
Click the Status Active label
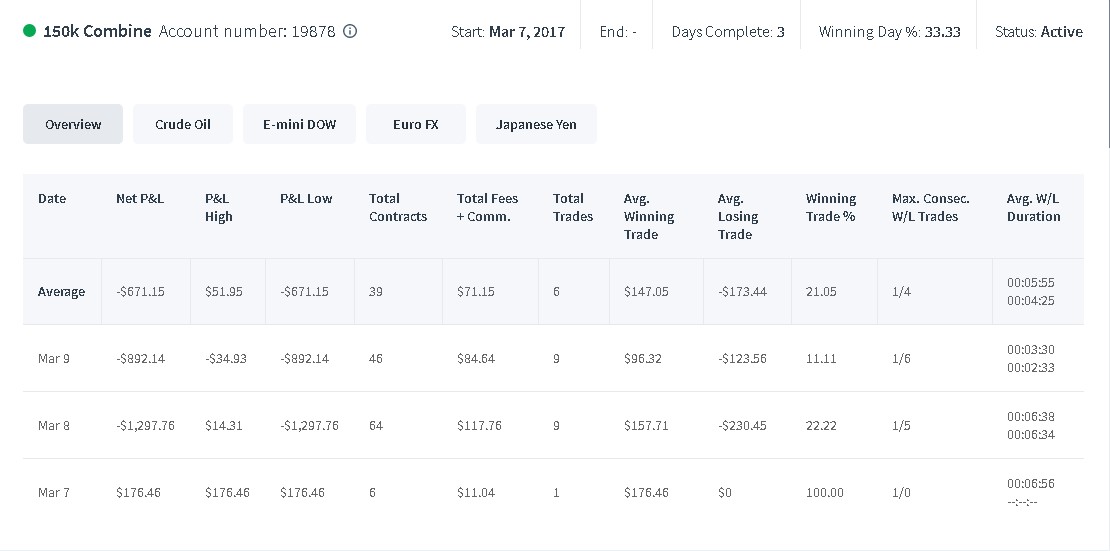click(x=1039, y=31)
